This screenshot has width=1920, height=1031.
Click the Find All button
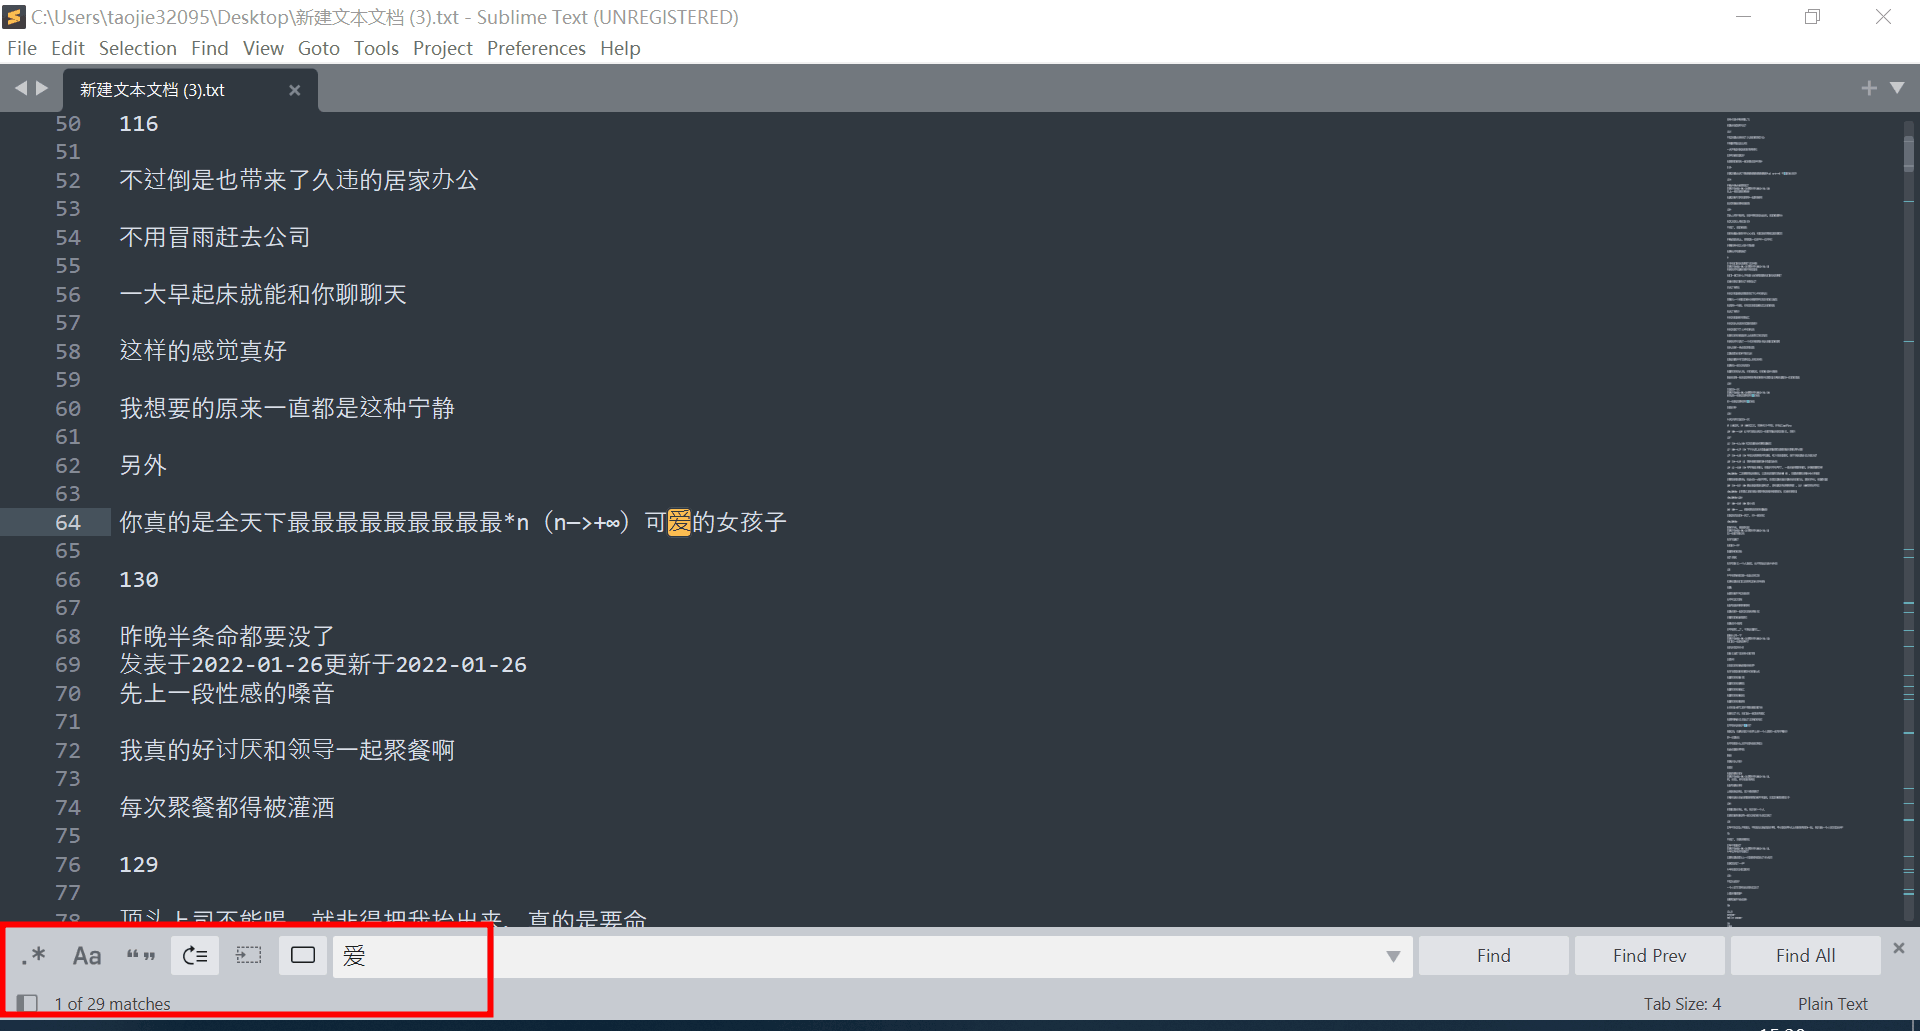(1806, 956)
